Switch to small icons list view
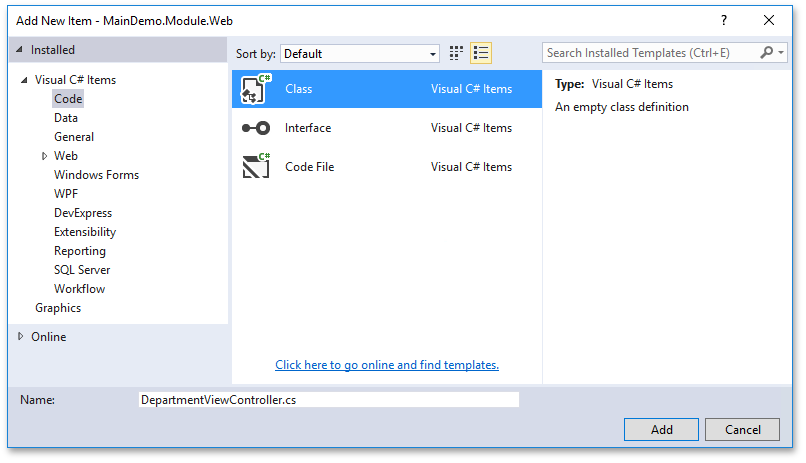The width and height of the screenshot is (806, 463). point(481,53)
